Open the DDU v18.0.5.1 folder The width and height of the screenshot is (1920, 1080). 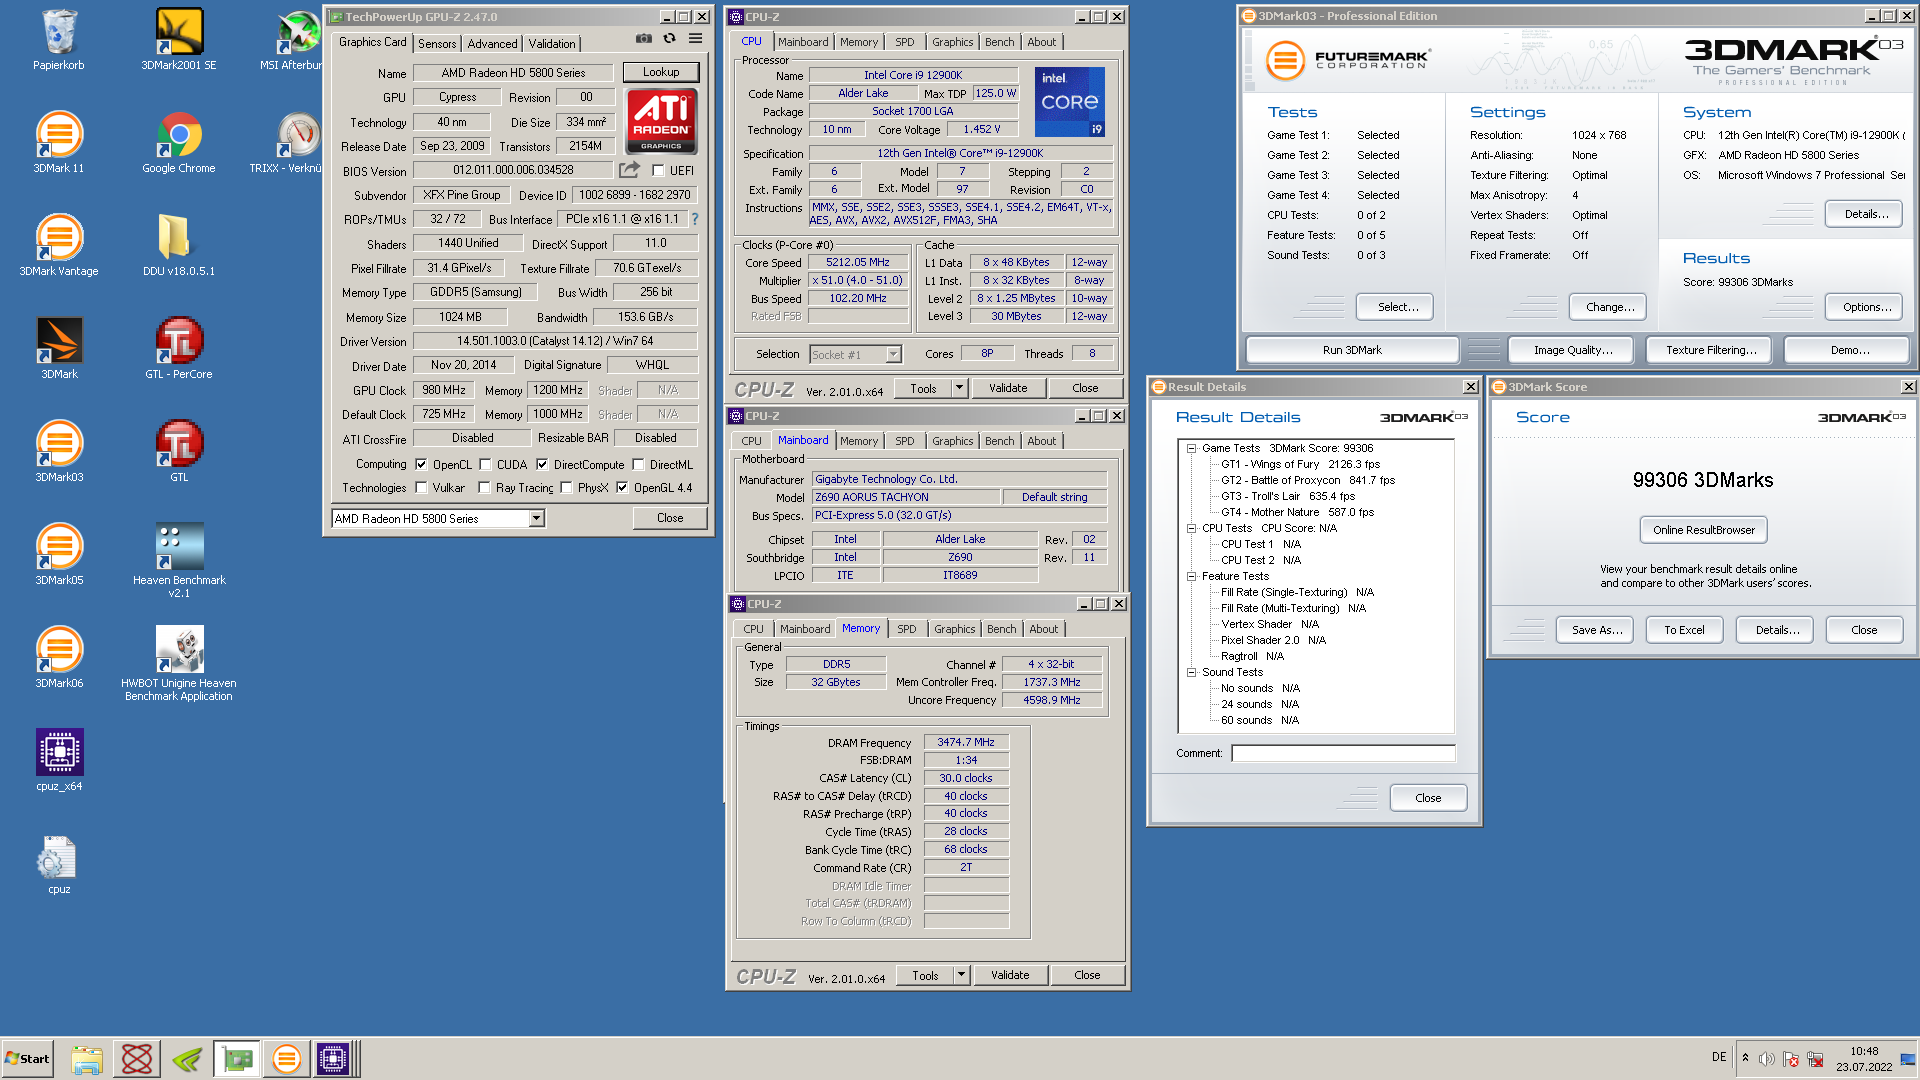[x=179, y=246]
